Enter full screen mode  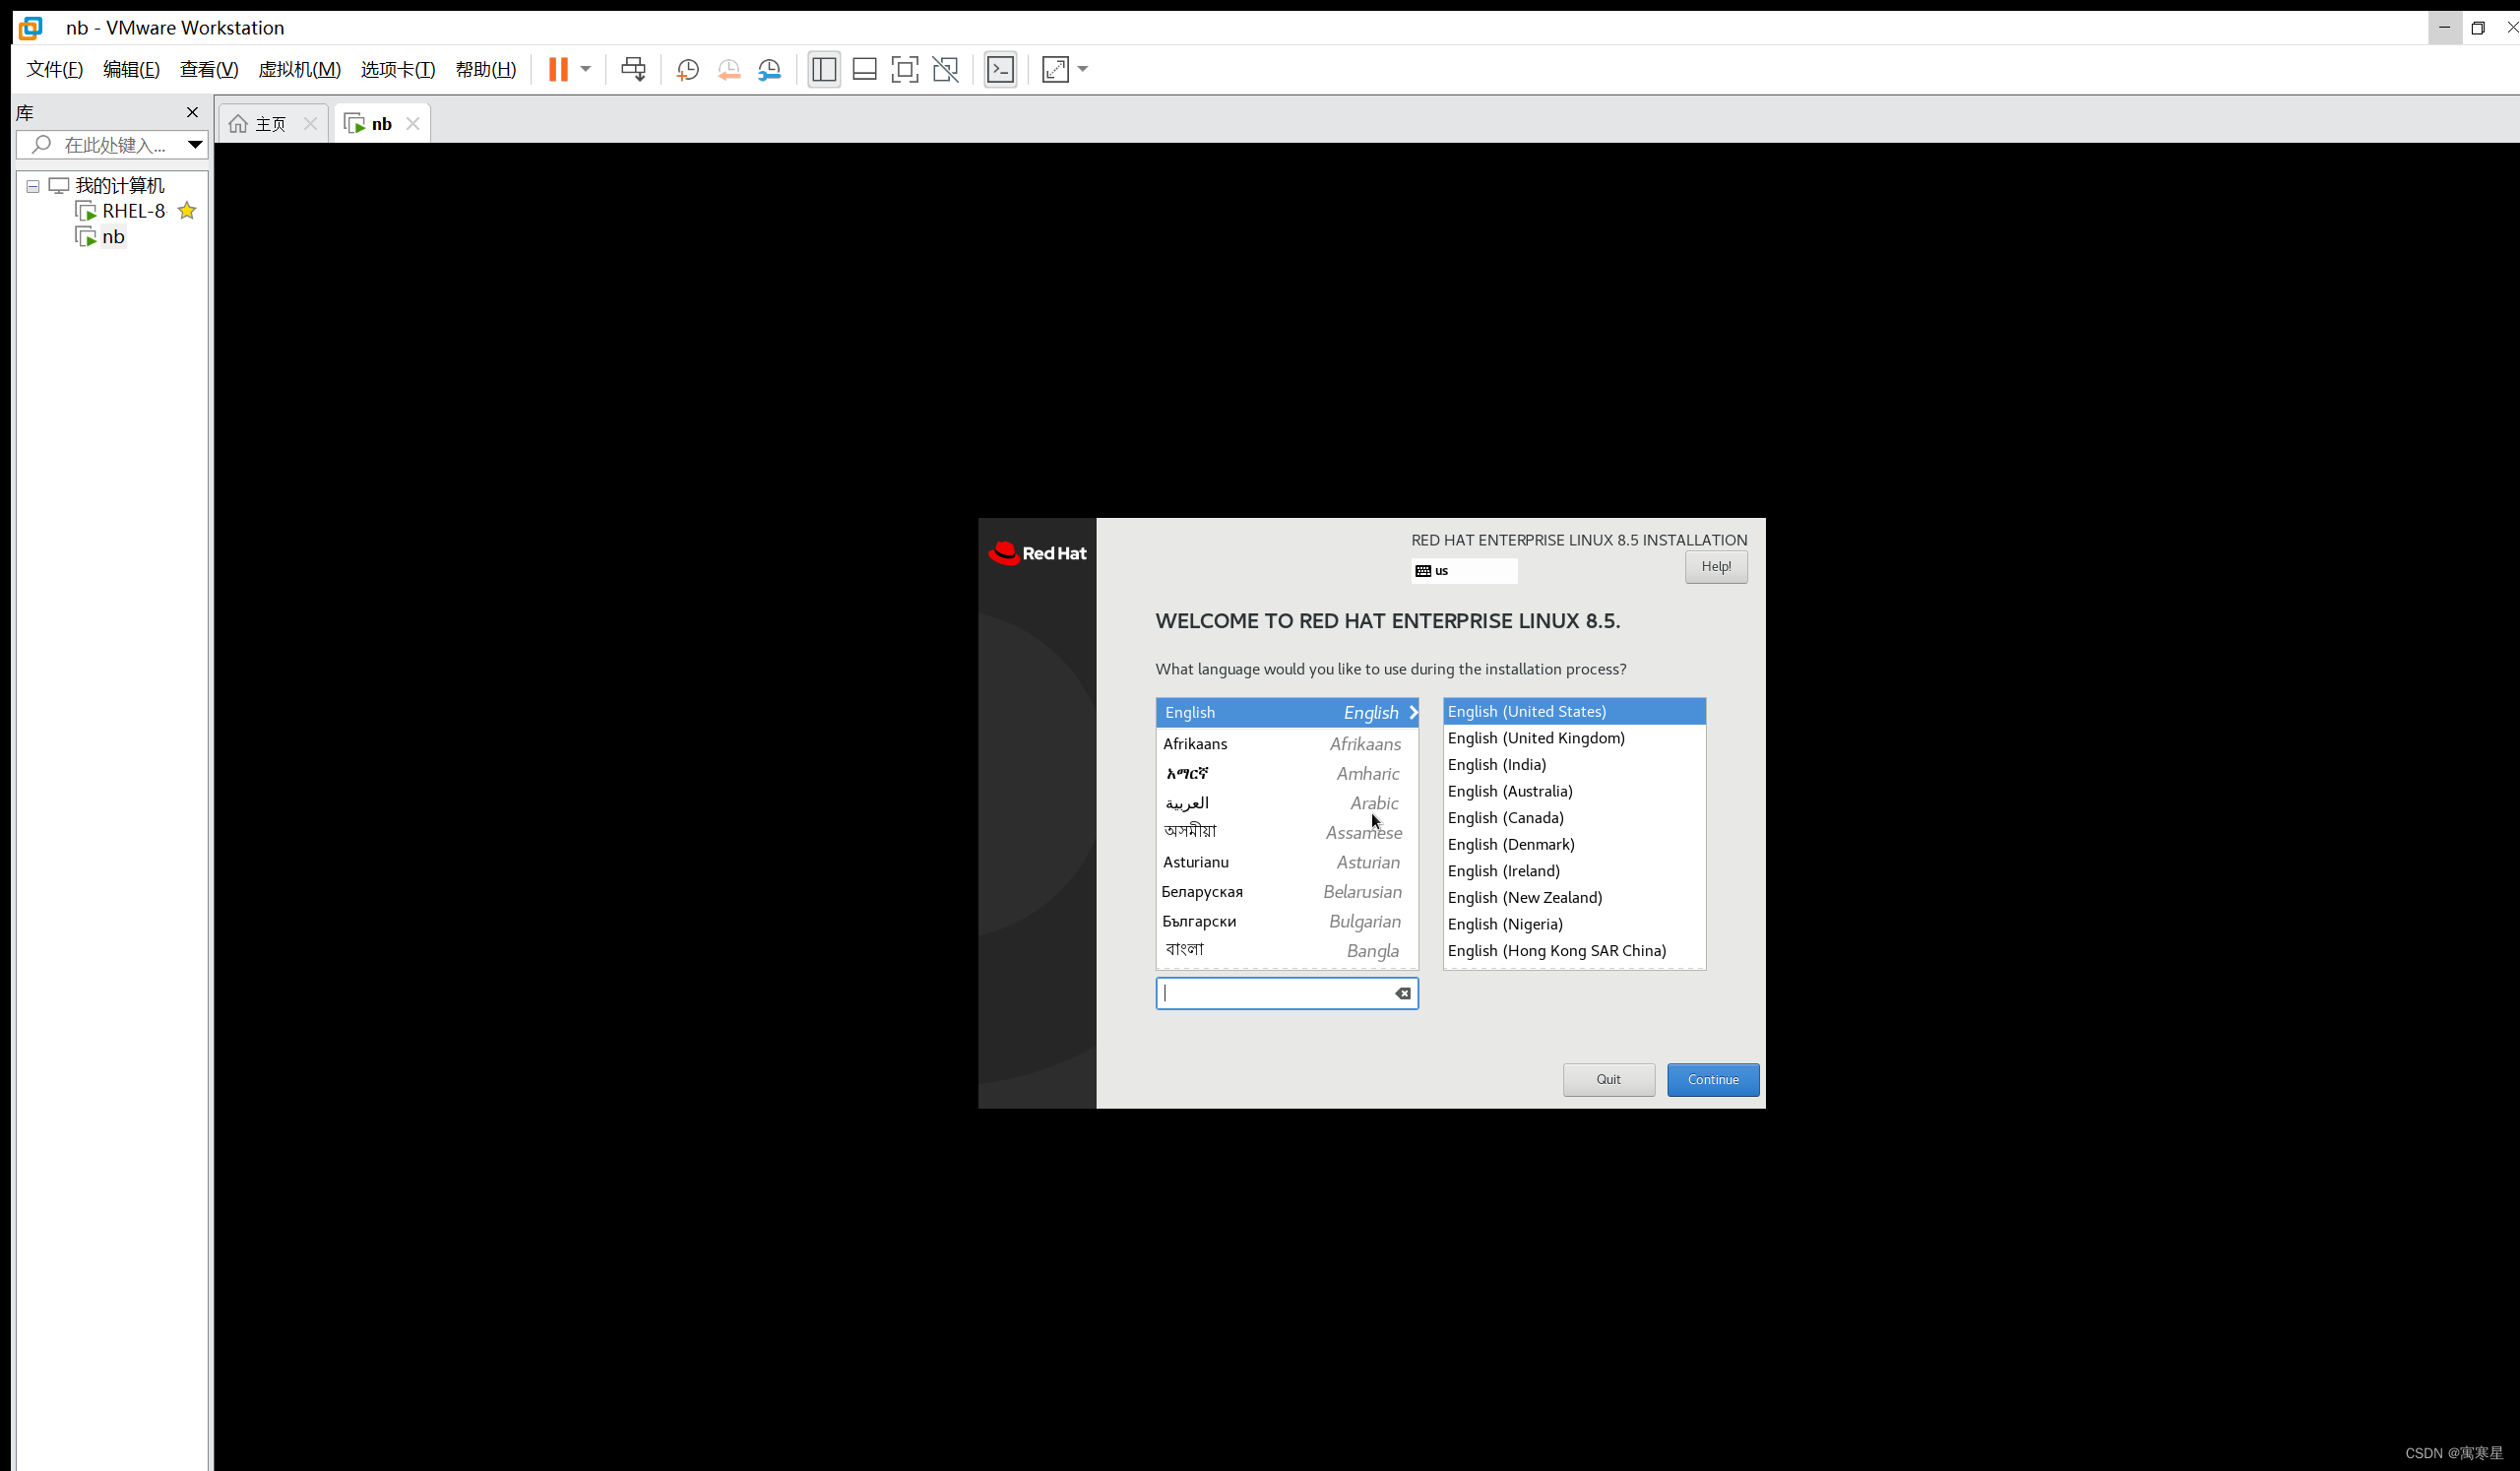[x=904, y=69]
